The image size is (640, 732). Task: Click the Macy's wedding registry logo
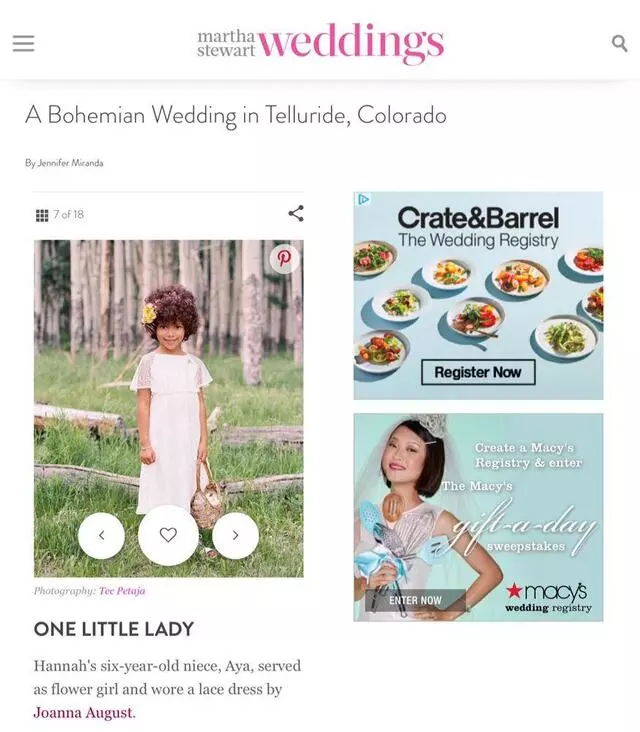click(x=548, y=597)
